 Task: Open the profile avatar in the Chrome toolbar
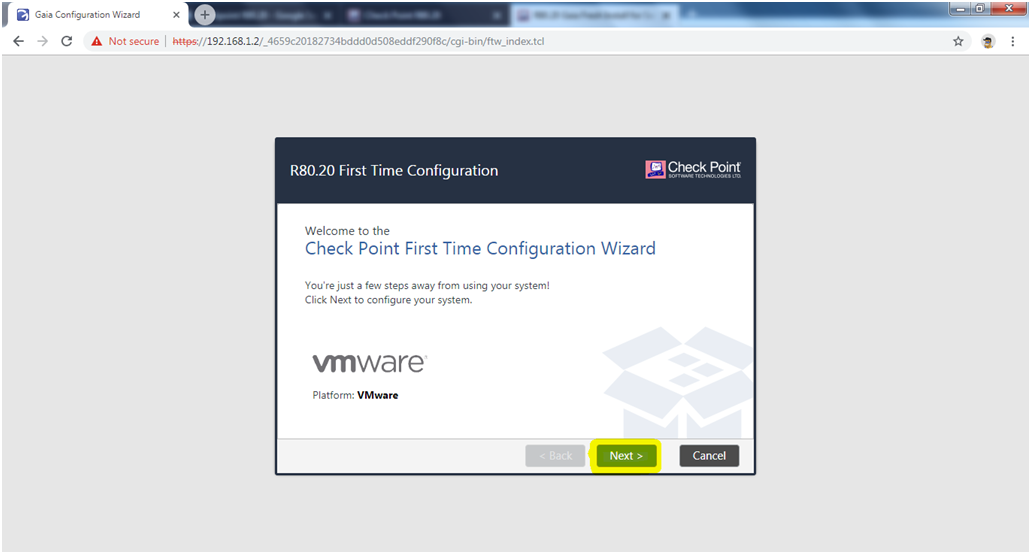coord(988,41)
